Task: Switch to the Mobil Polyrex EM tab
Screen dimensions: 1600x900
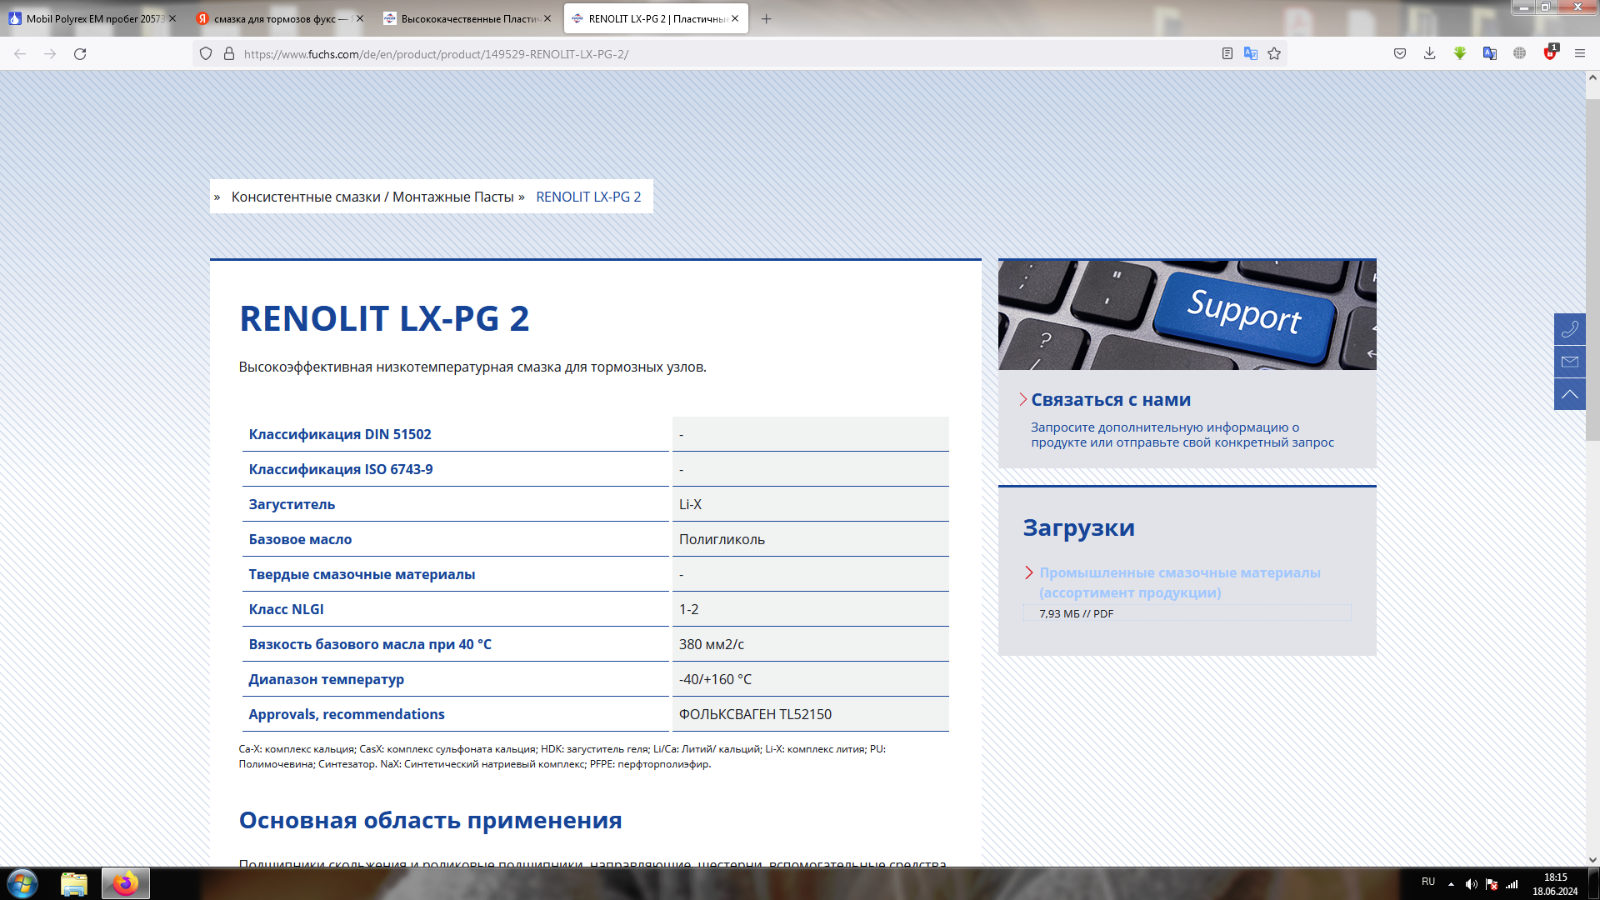Action: [x=93, y=19]
